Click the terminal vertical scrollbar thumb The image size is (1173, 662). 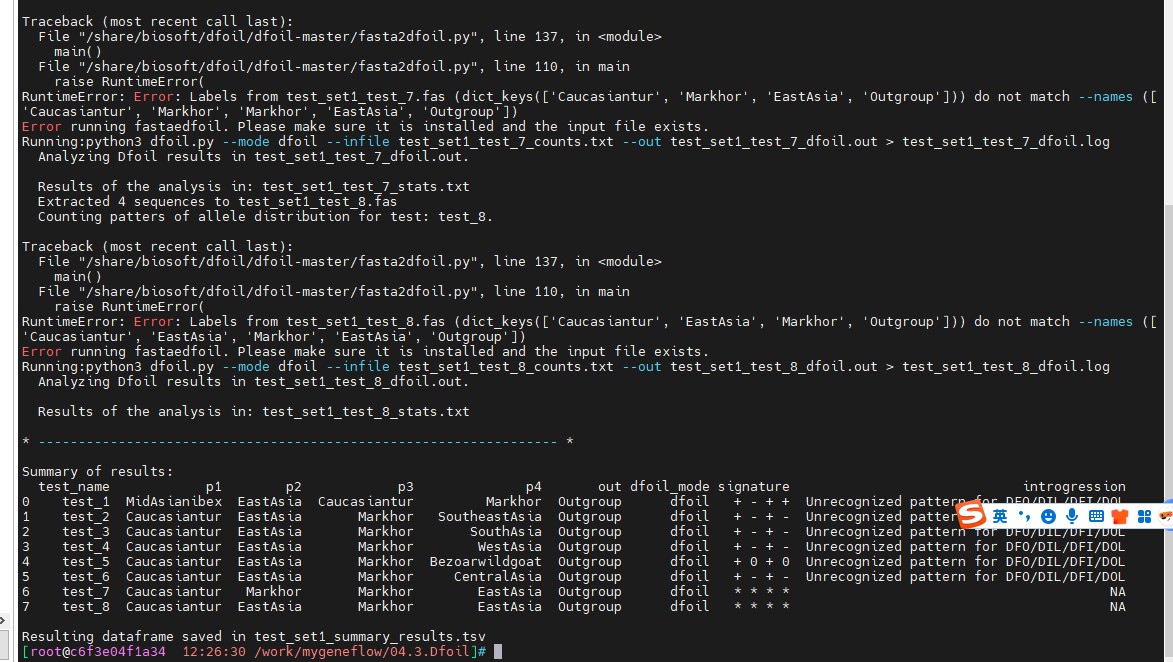click(1166, 420)
